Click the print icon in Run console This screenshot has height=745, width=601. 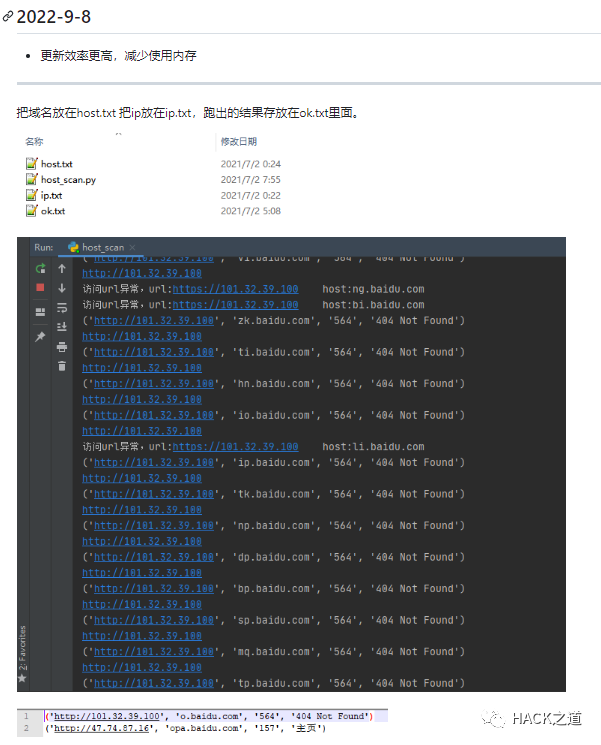click(62, 347)
